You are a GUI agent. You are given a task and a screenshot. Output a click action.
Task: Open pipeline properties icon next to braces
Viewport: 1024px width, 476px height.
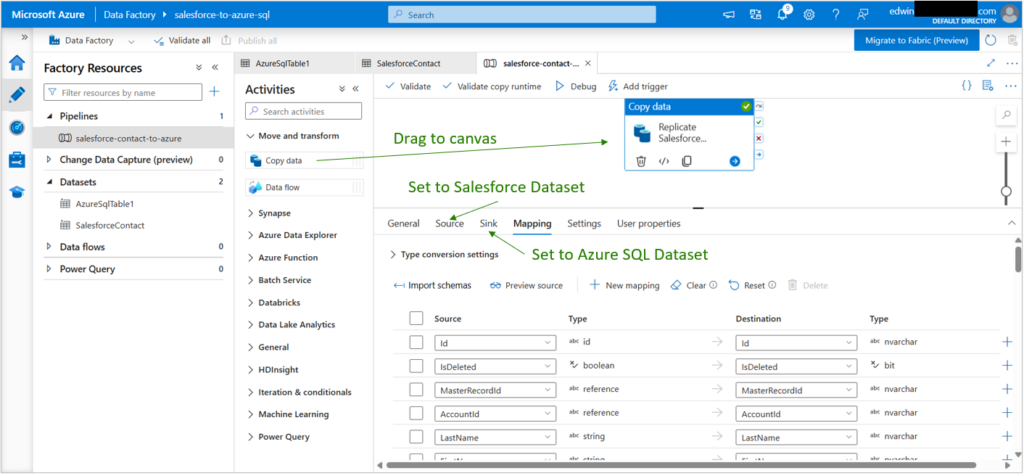coord(987,86)
